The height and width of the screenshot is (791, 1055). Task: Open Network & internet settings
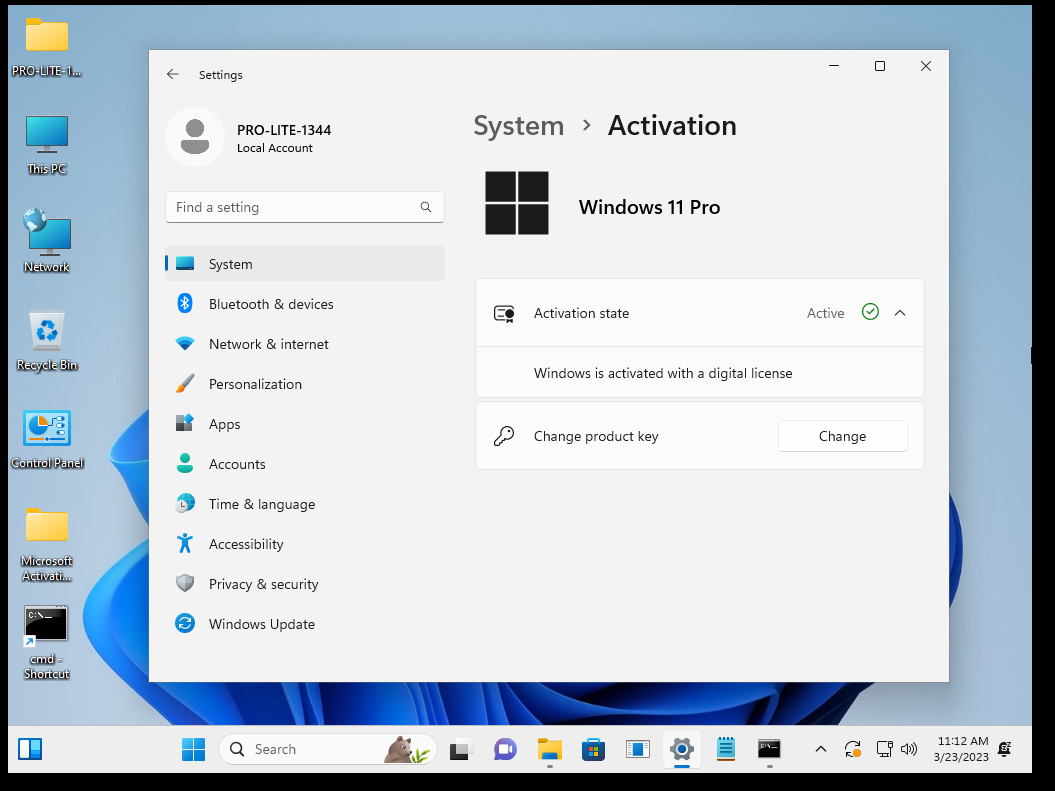[x=305, y=344]
